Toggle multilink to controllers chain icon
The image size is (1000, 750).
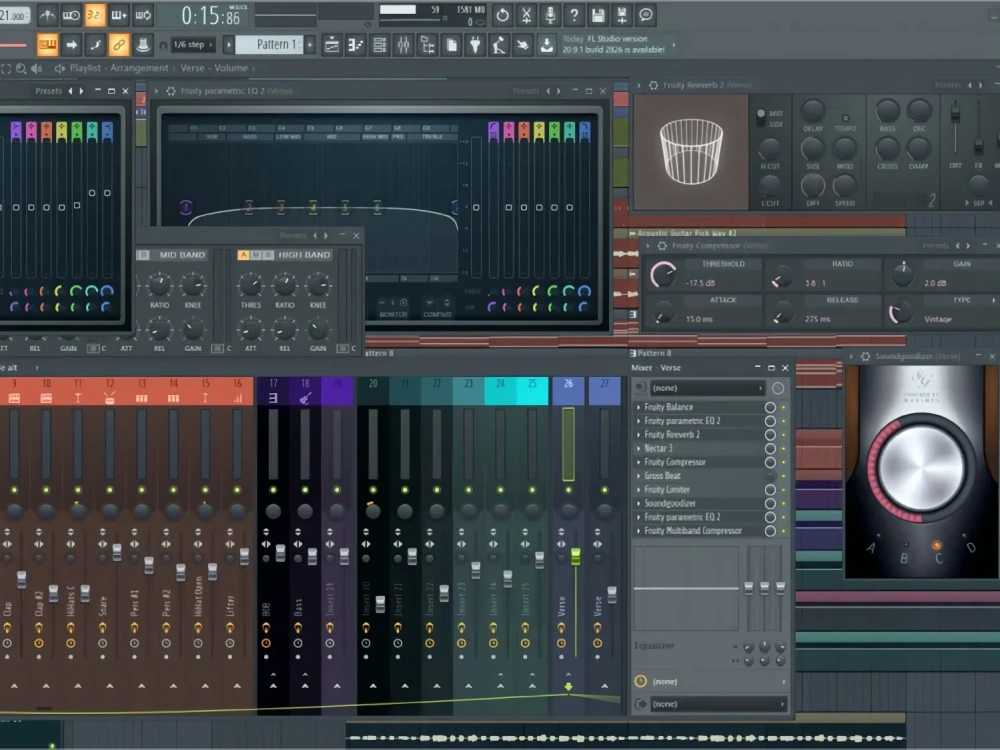pos(119,45)
